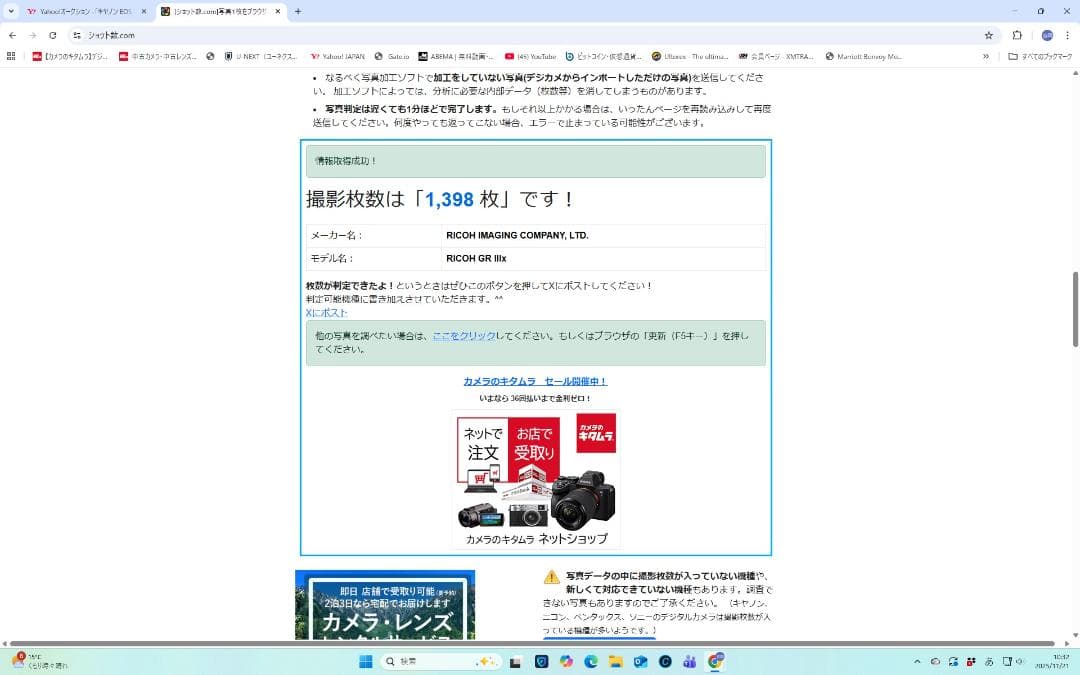Click the browser back arrow
The height and width of the screenshot is (675, 1080).
[x=11, y=34]
